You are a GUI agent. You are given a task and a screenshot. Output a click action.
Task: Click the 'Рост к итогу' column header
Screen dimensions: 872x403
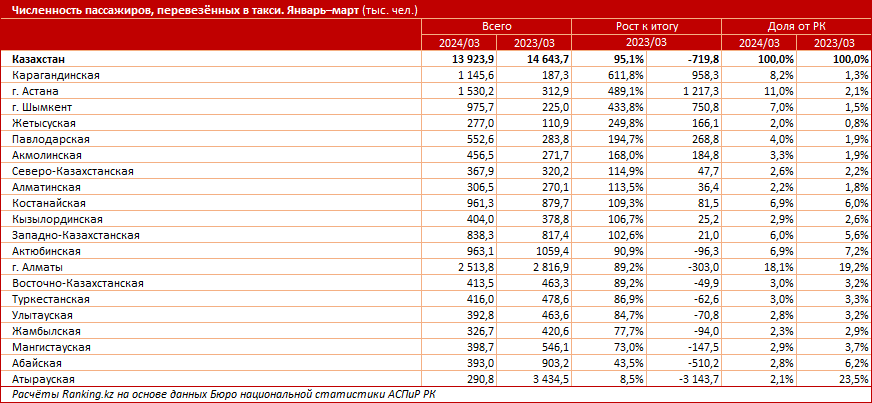click(646, 28)
